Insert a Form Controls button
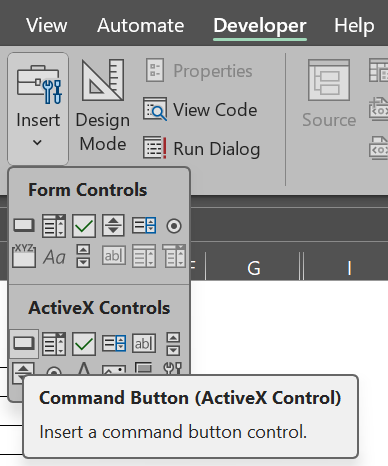The height and width of the screenshot is (466, 388). tap(24, 226)
